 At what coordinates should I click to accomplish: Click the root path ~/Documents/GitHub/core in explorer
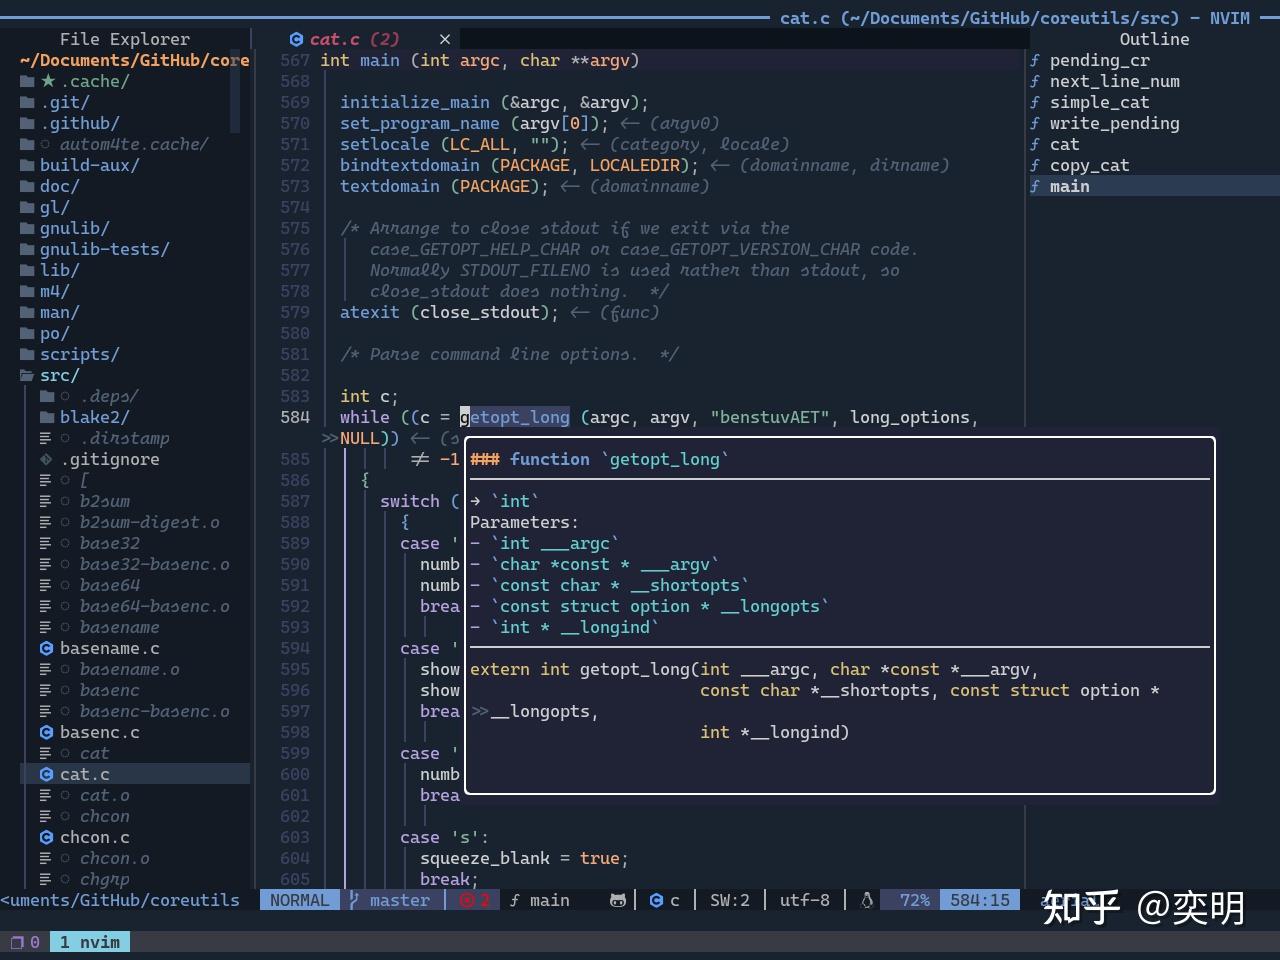[134, 60]
